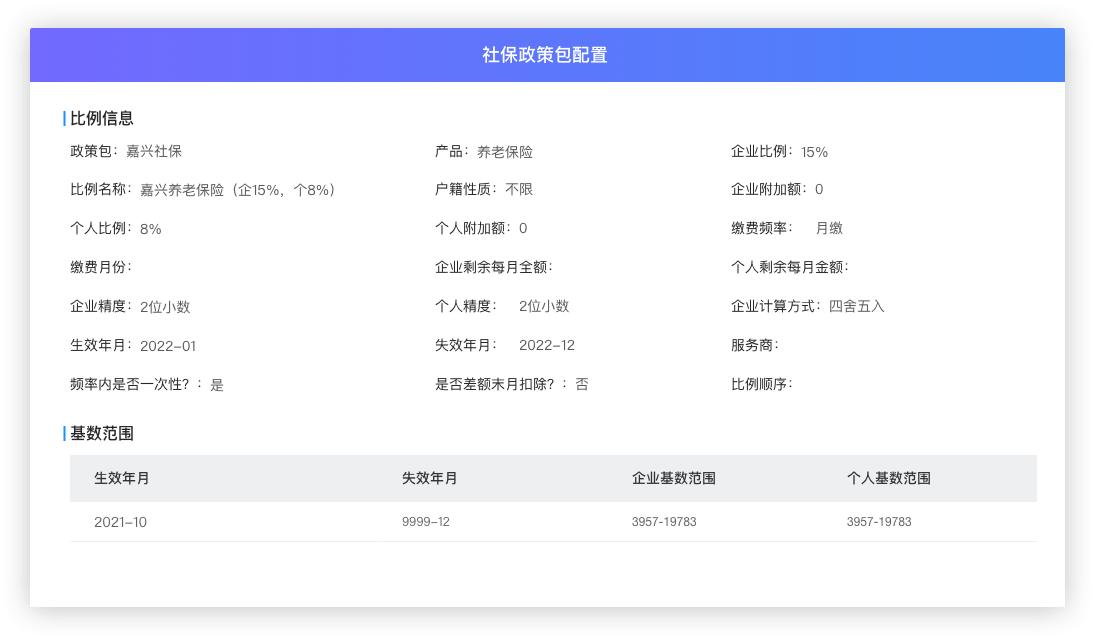Click the 生效年月 table column header
The image size is (1095, 639).
pyautogui.click(x=122, y=478)
